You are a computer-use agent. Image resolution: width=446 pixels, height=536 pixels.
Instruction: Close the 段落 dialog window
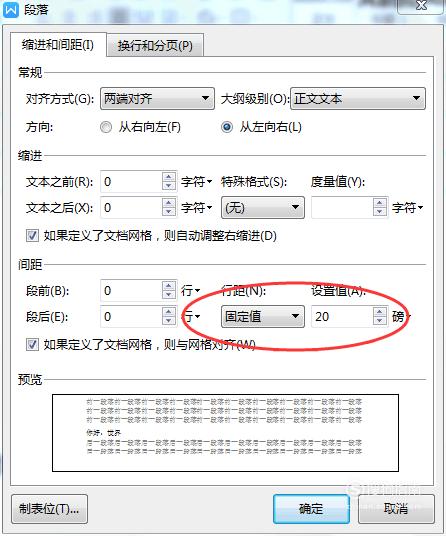click(422, 6)
